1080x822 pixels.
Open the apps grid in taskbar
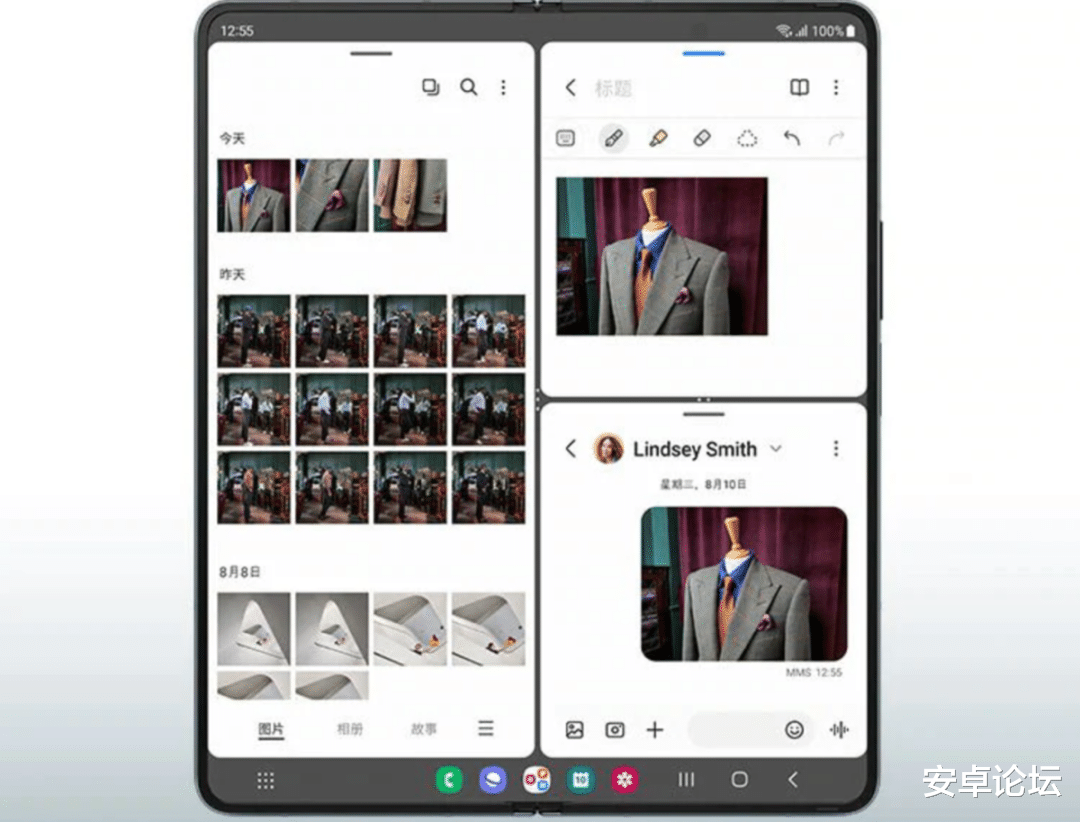[266, 781]
